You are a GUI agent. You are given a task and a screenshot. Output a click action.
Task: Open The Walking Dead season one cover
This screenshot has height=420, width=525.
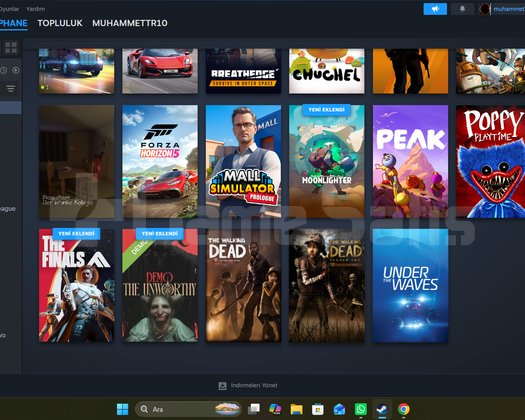[243, 285]
